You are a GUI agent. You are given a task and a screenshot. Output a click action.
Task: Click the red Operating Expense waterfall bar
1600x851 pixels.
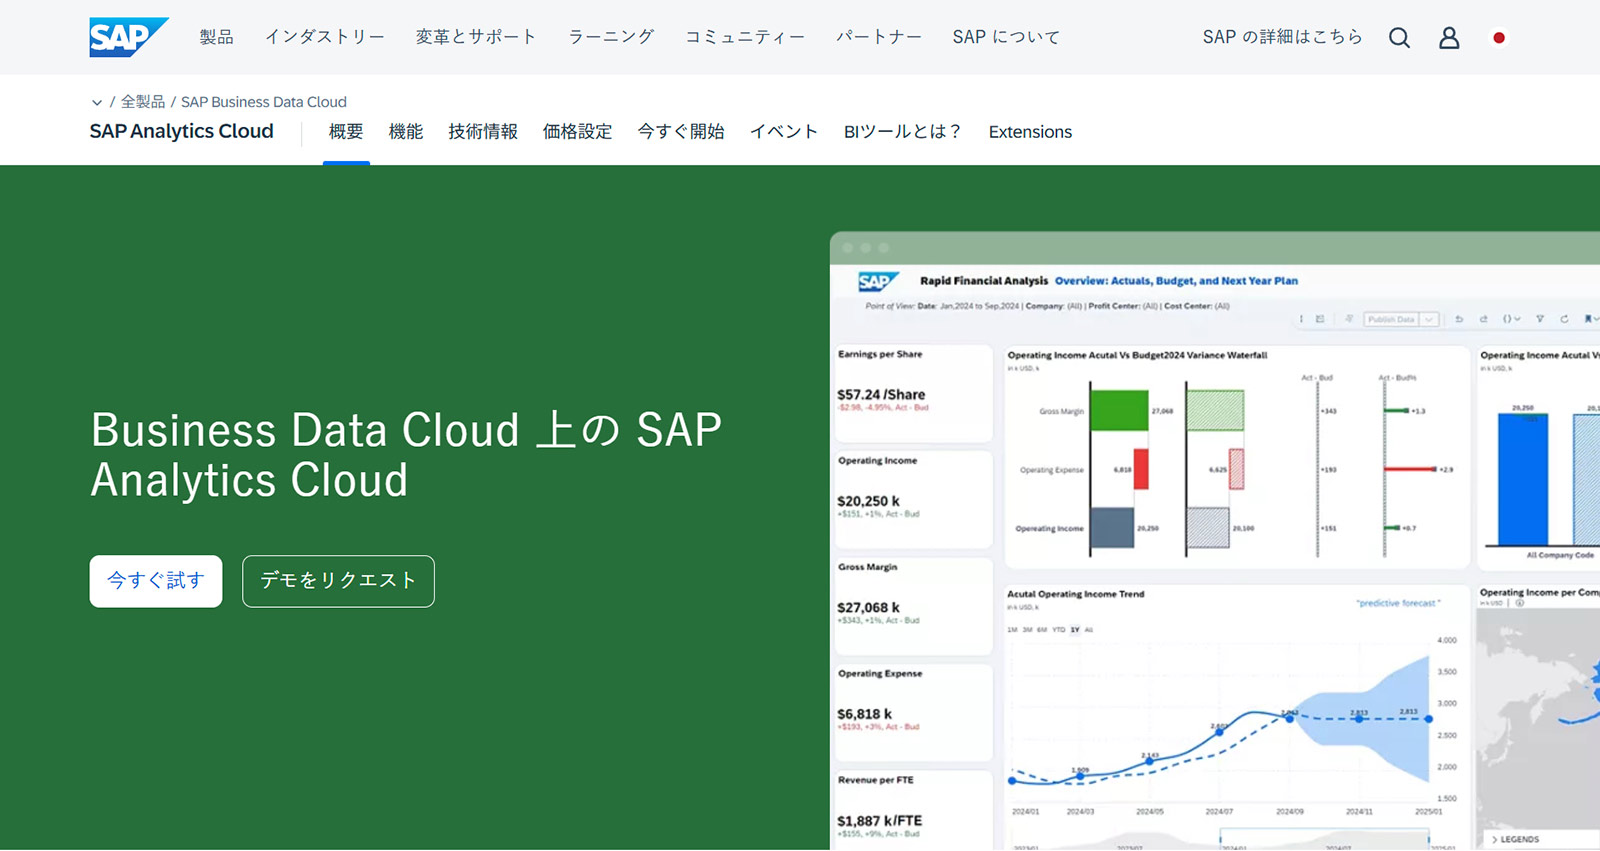coord(1141,469)
